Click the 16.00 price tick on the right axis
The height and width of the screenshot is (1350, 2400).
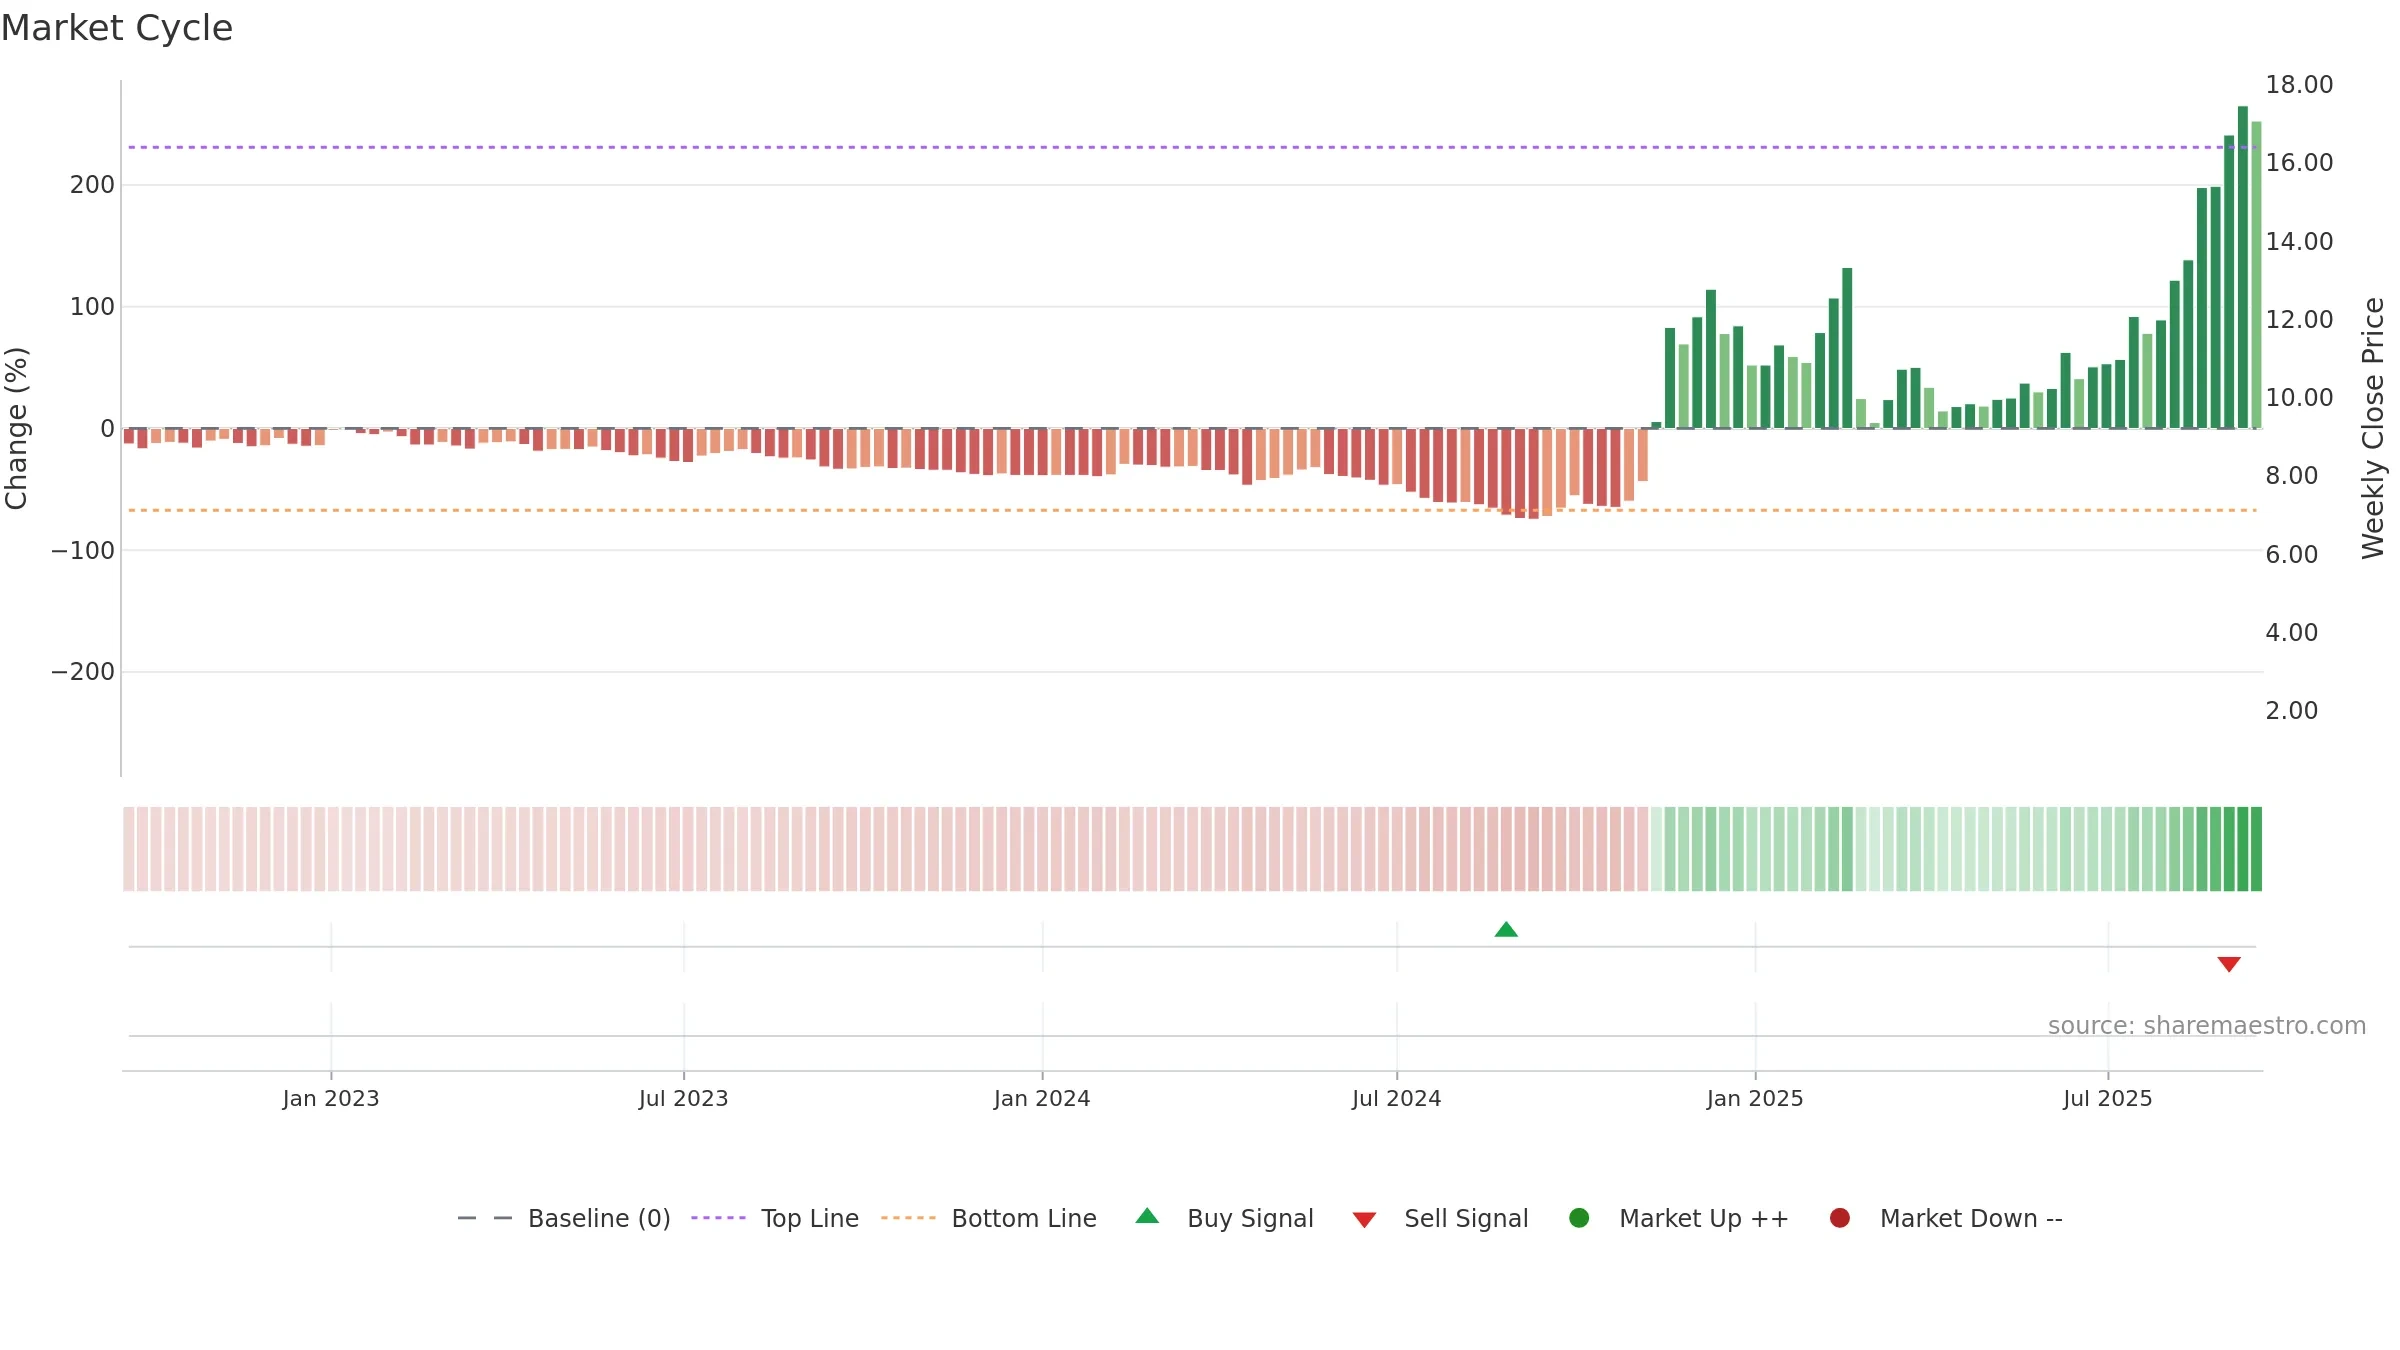point(2299,163)
